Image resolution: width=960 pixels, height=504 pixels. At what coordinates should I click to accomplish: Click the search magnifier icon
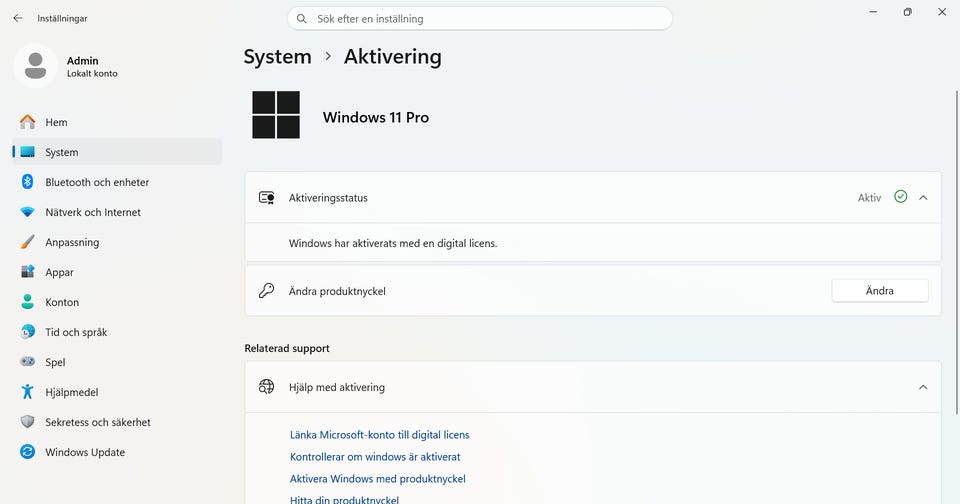click(302, 19)
